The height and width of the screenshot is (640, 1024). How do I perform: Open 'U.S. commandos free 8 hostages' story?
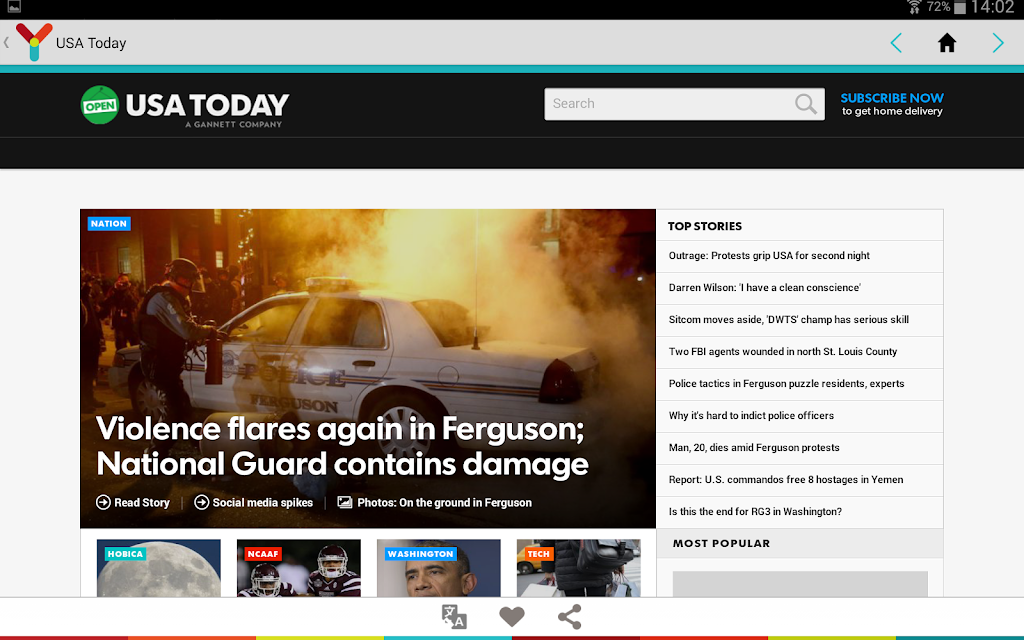point(786,479)
